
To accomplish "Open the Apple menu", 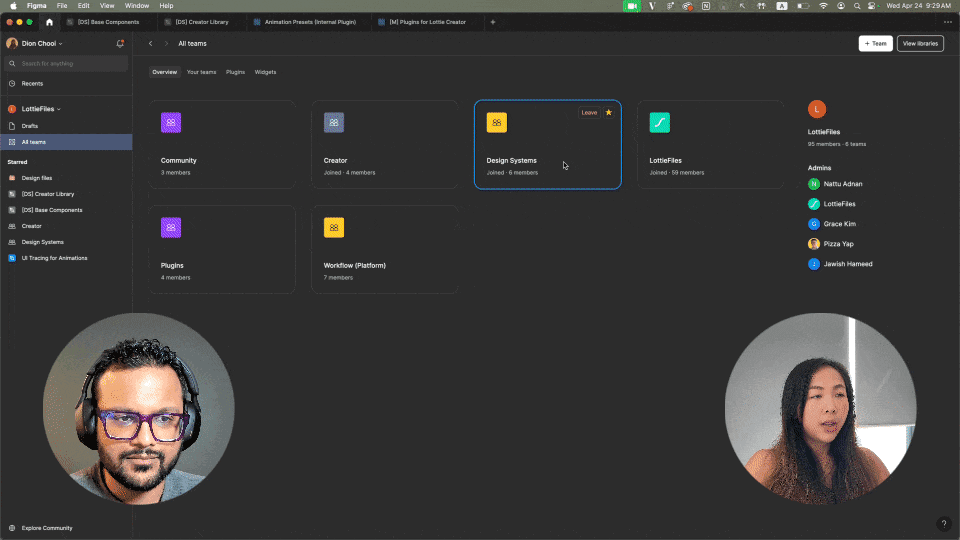I will coord(13,6).
